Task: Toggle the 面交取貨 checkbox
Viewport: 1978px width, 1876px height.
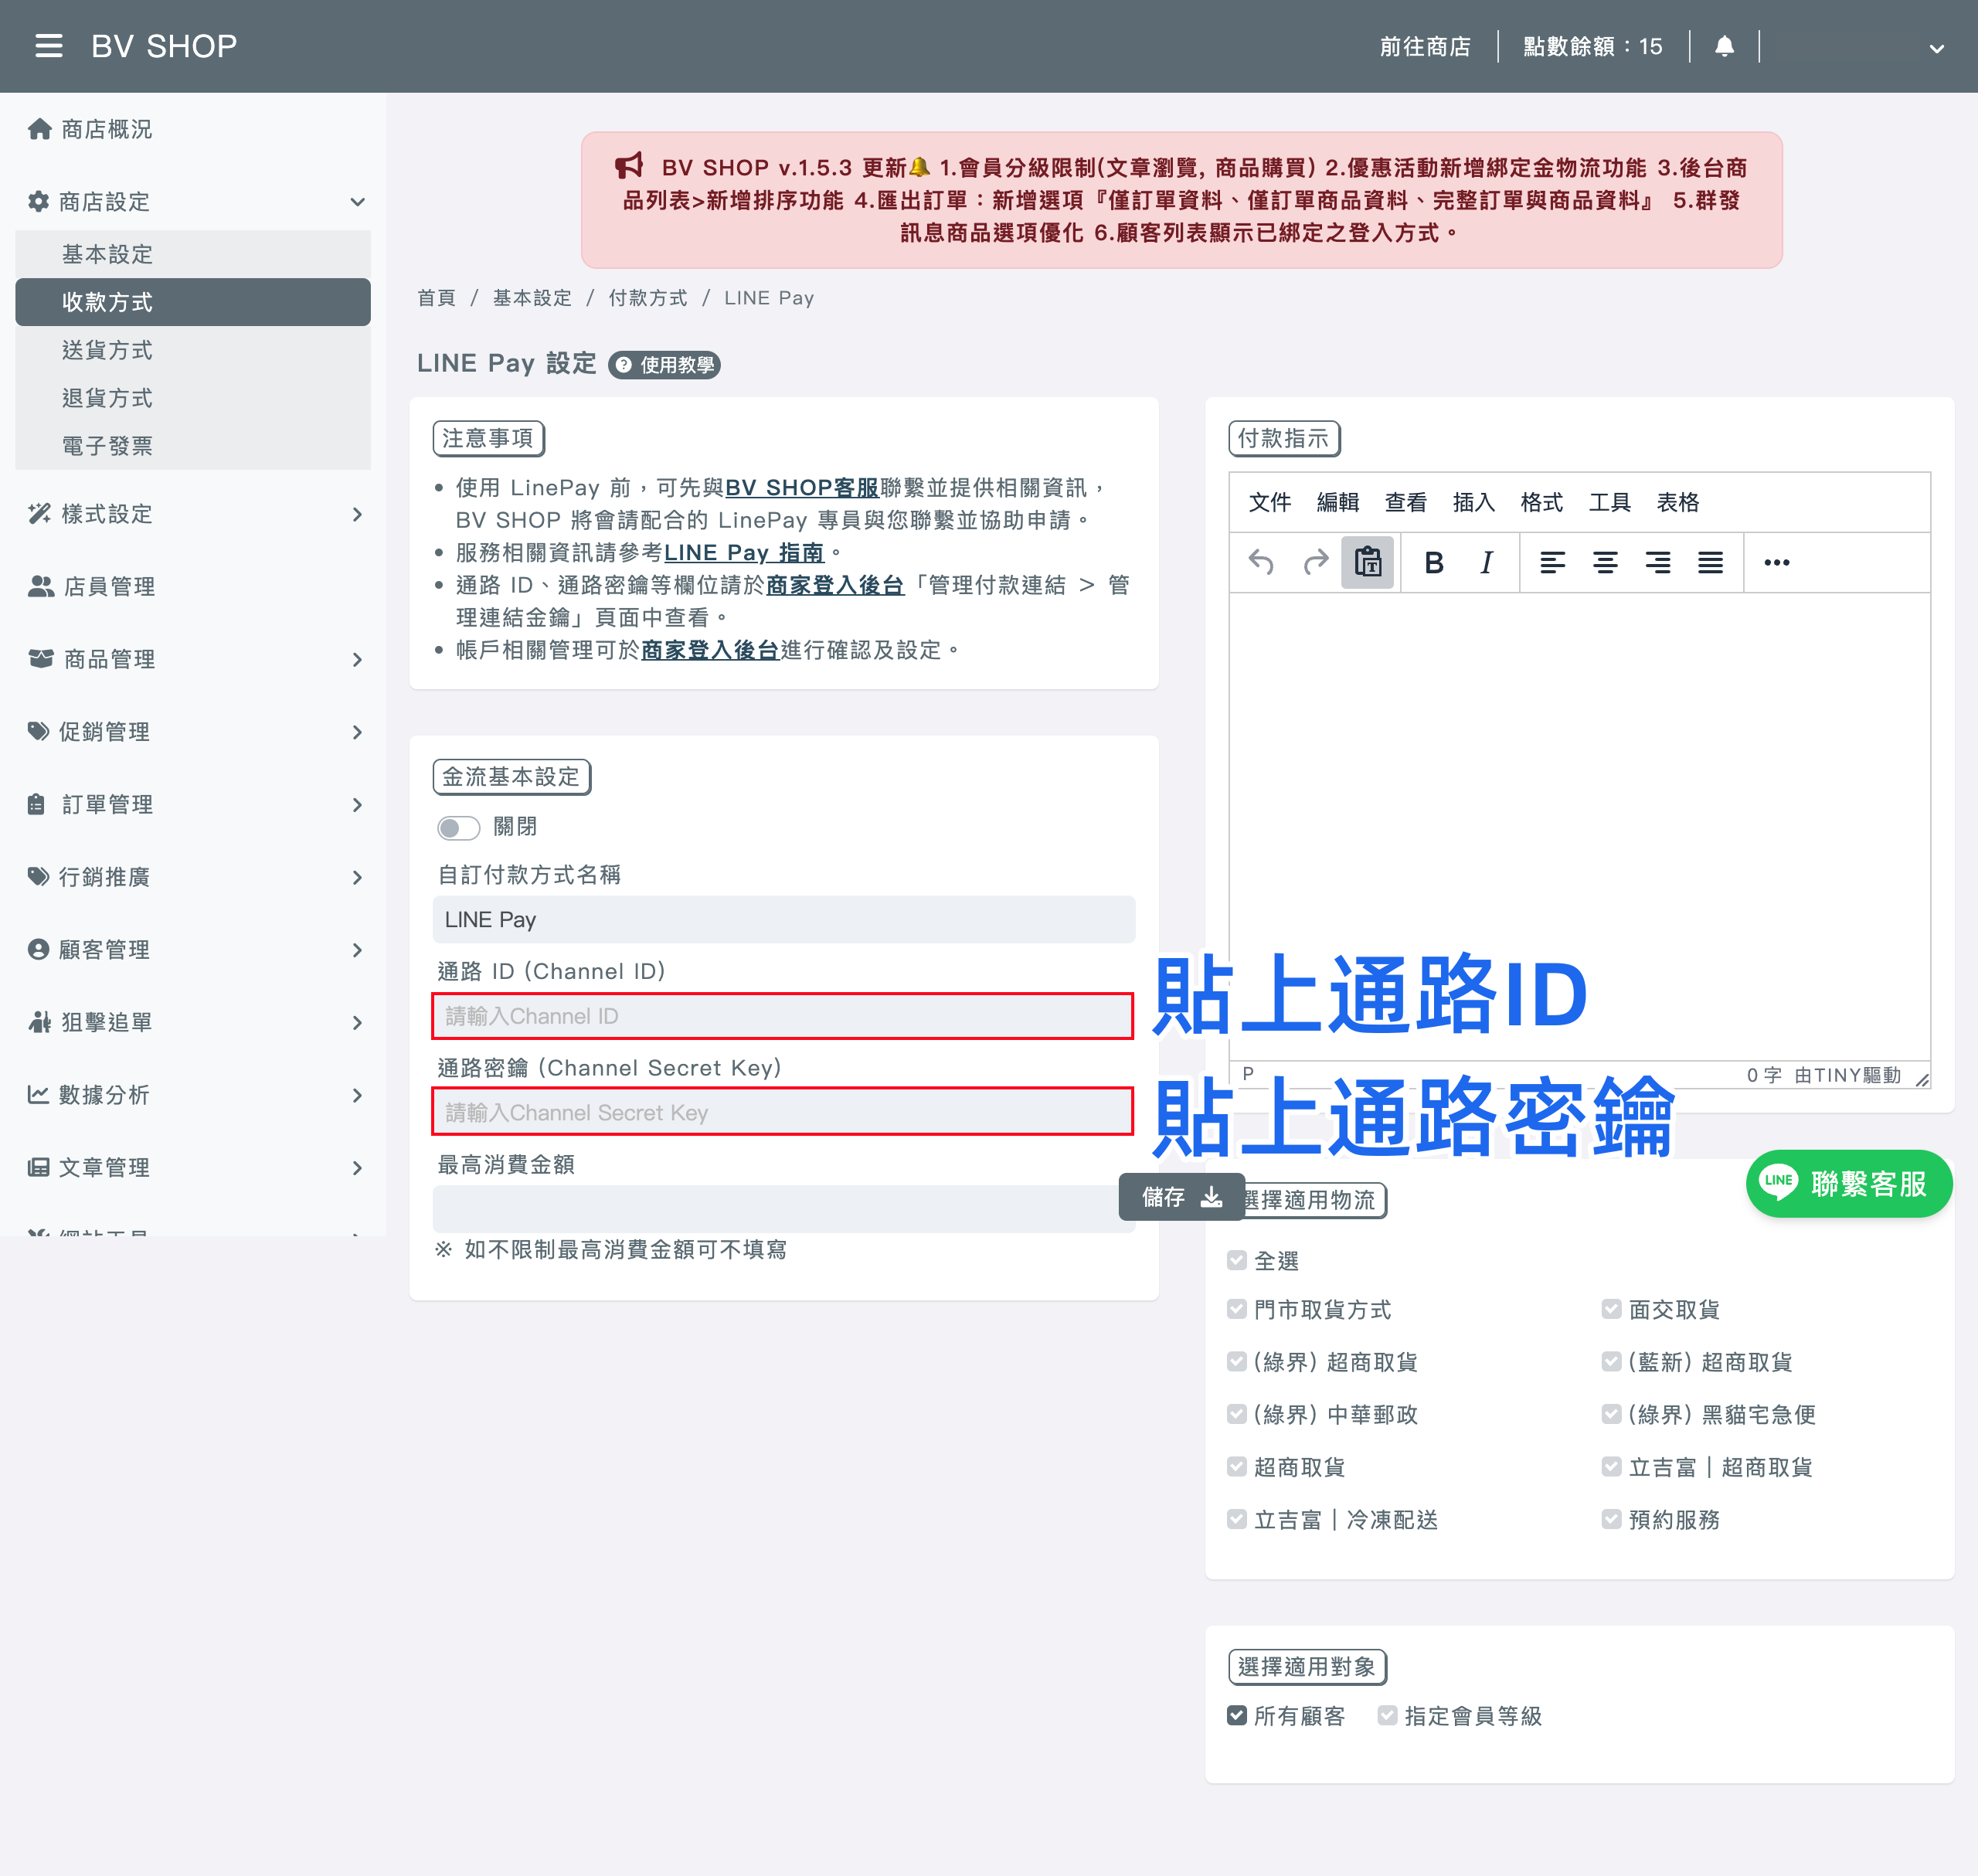Action: coord(1611,1309)
